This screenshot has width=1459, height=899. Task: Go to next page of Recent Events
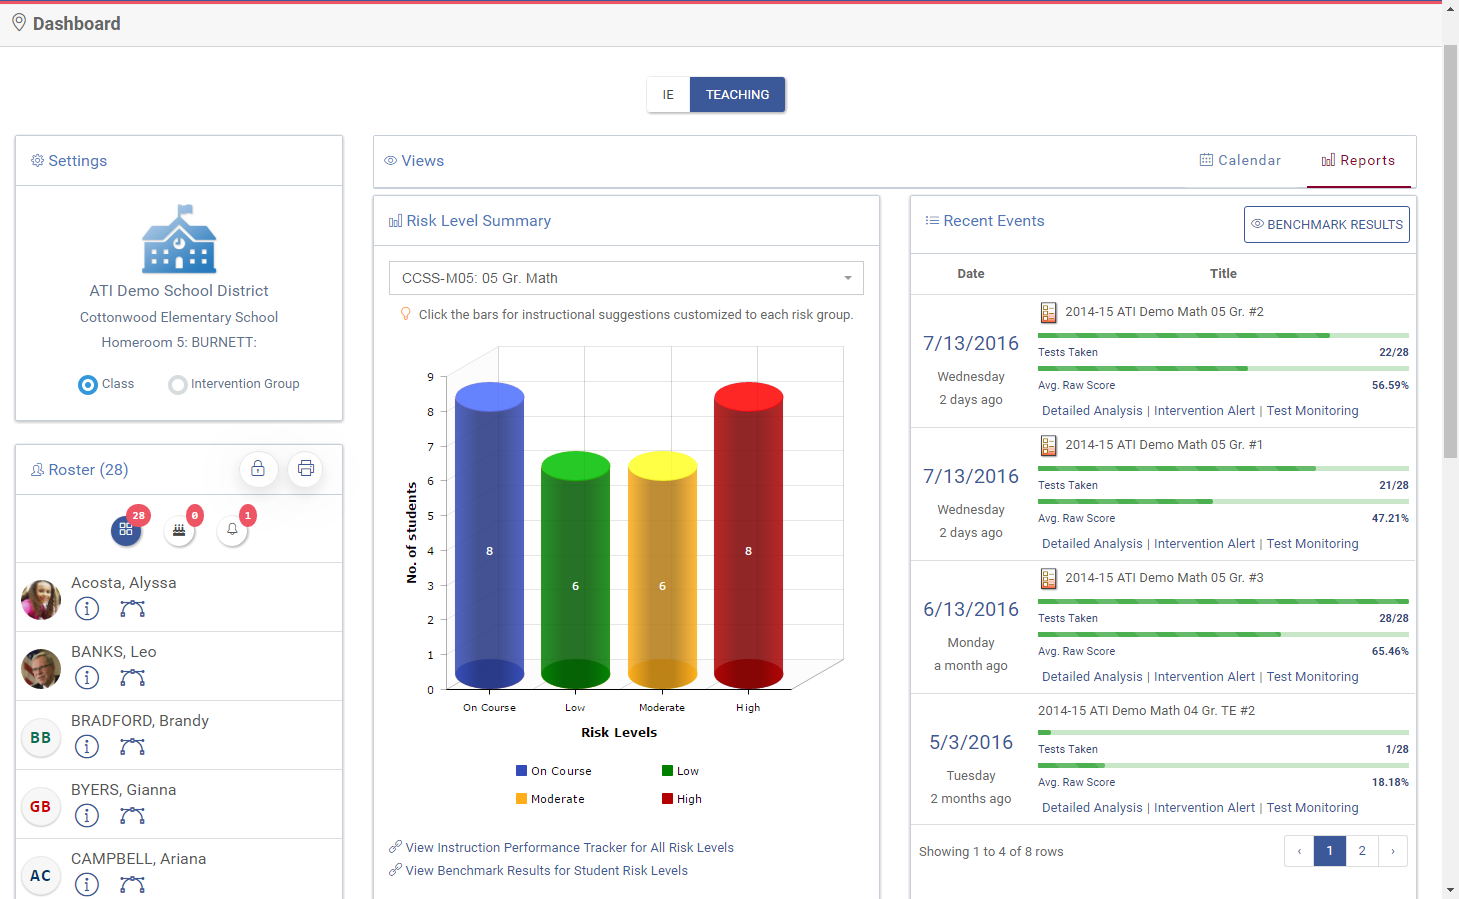pos(1393,850)
